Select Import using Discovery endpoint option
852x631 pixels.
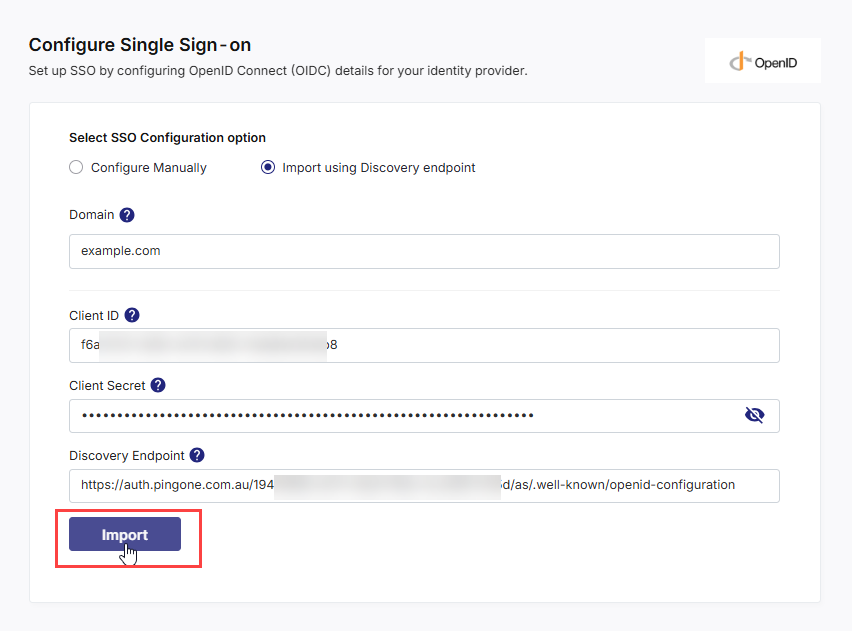click(x=268, y=167)
